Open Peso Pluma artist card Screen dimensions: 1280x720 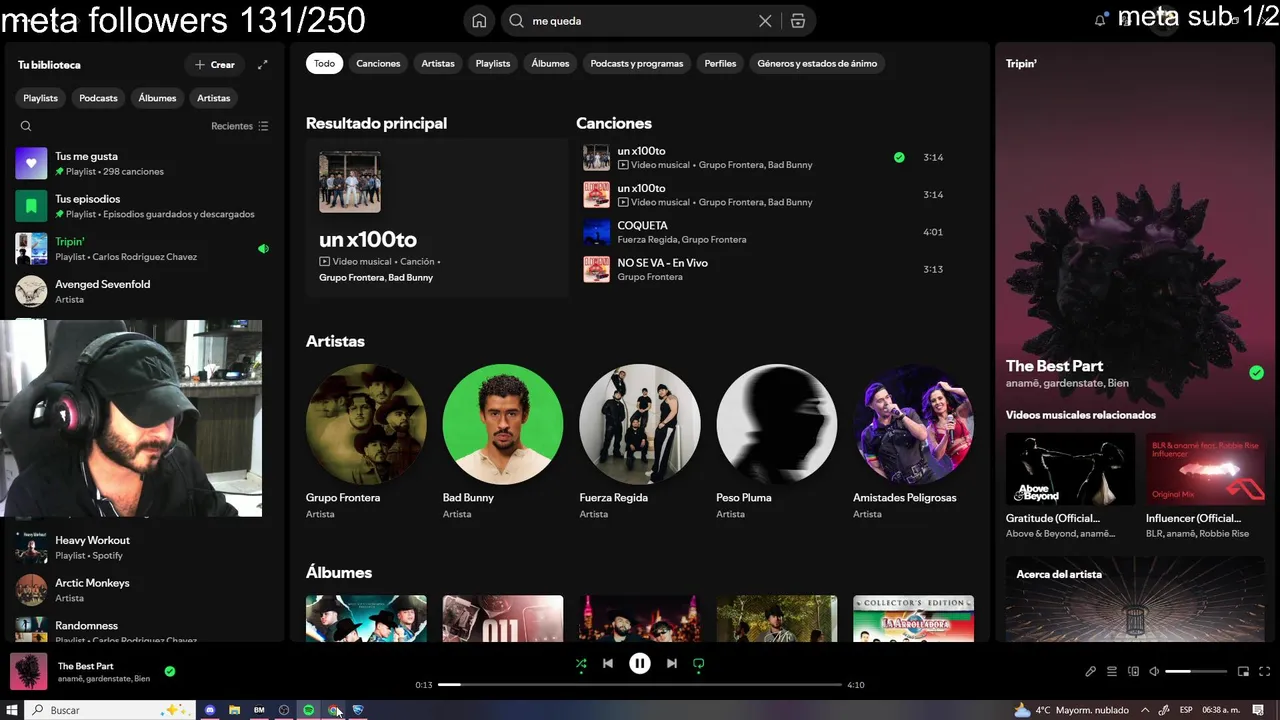(x=777, y=441)
